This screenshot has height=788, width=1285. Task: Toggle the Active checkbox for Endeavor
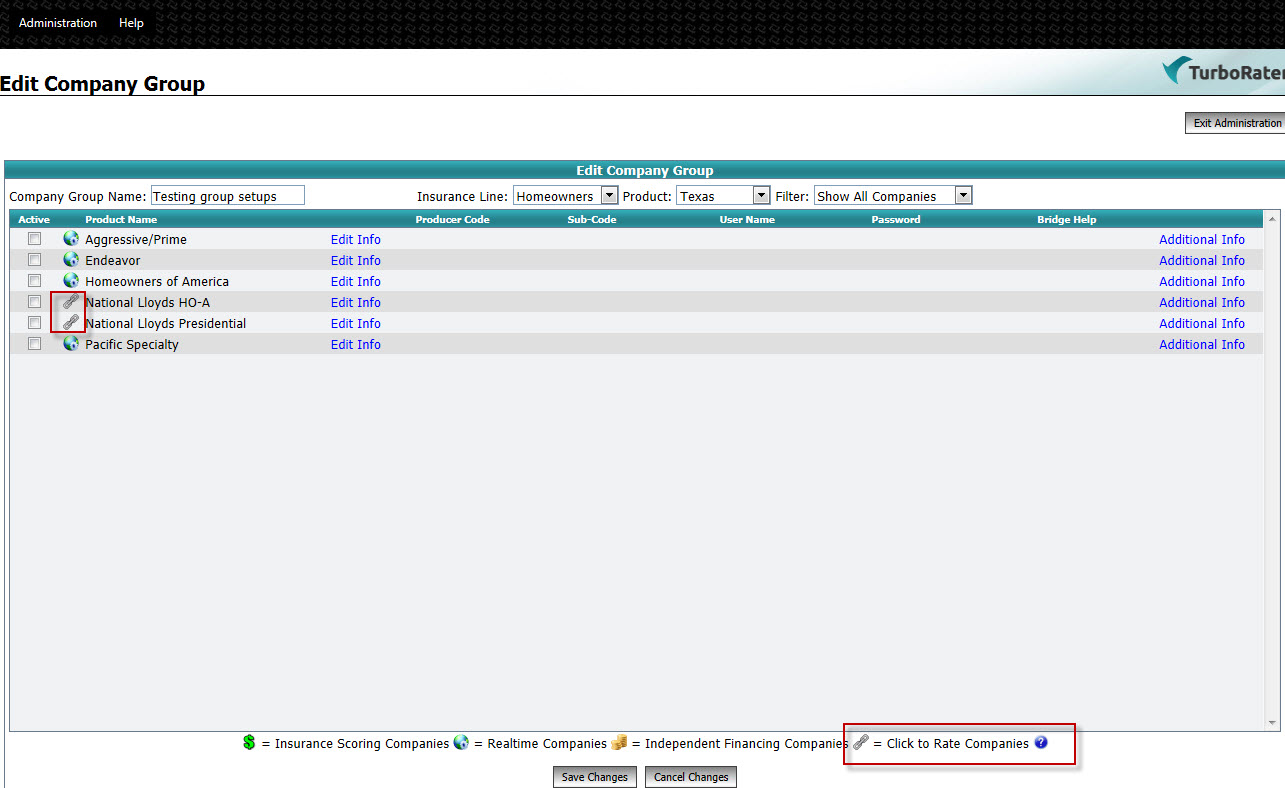(x=35, y=260)
